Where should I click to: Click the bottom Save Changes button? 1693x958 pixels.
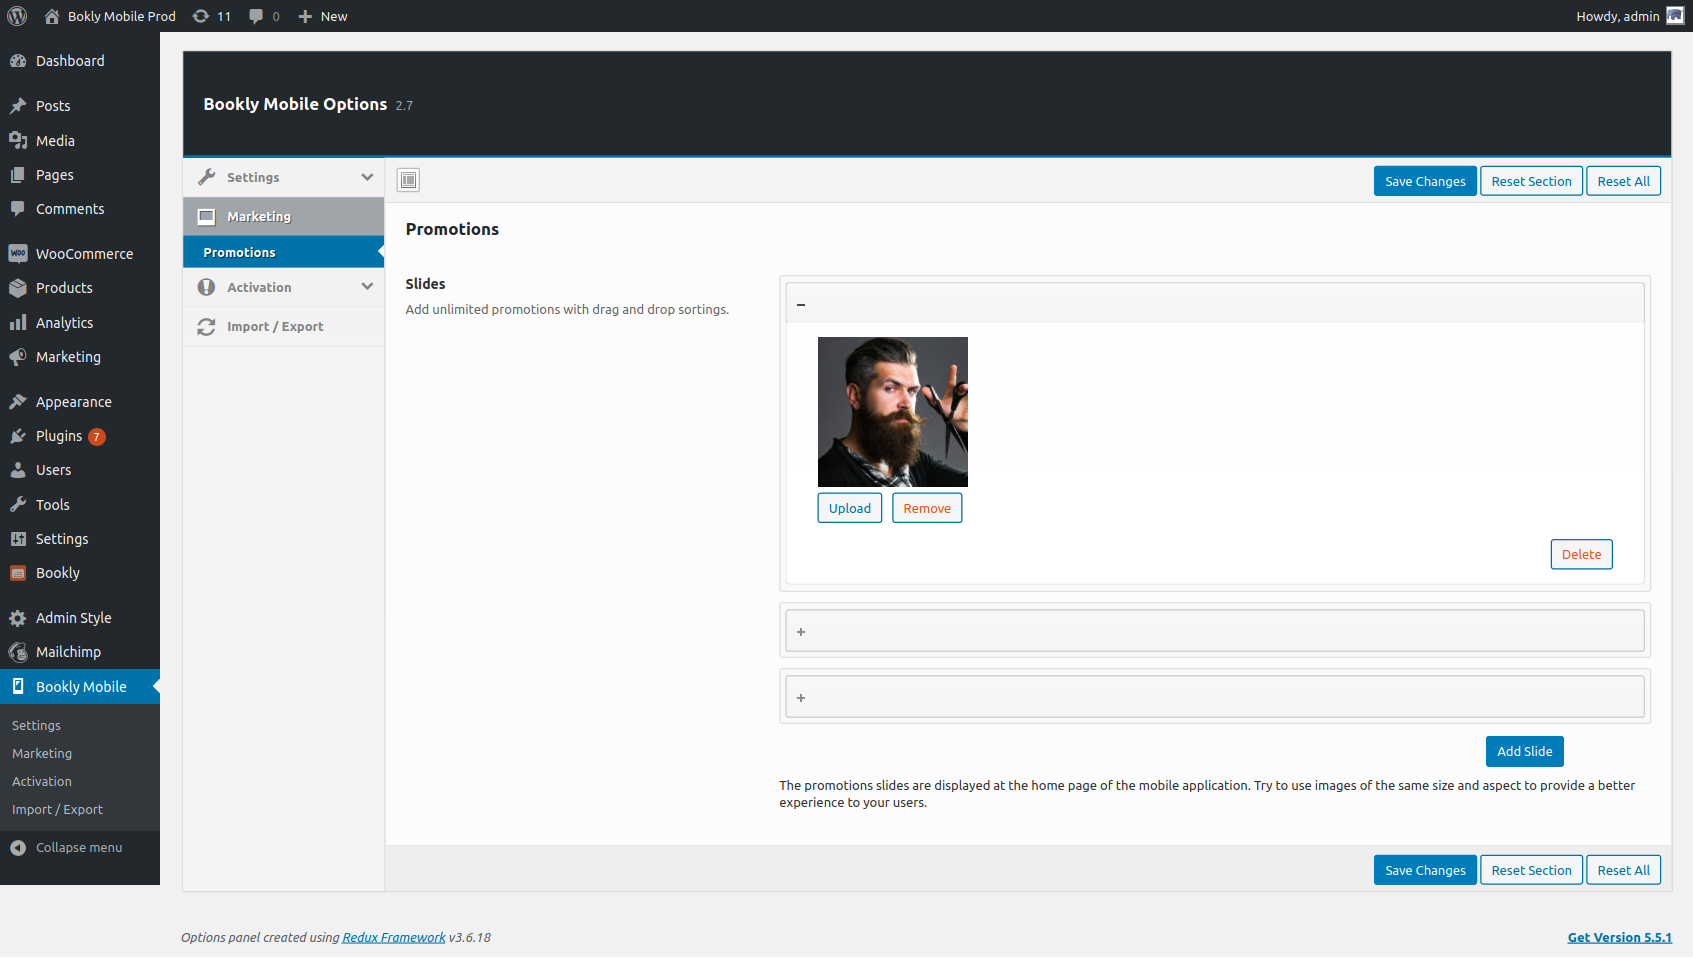1425,870
